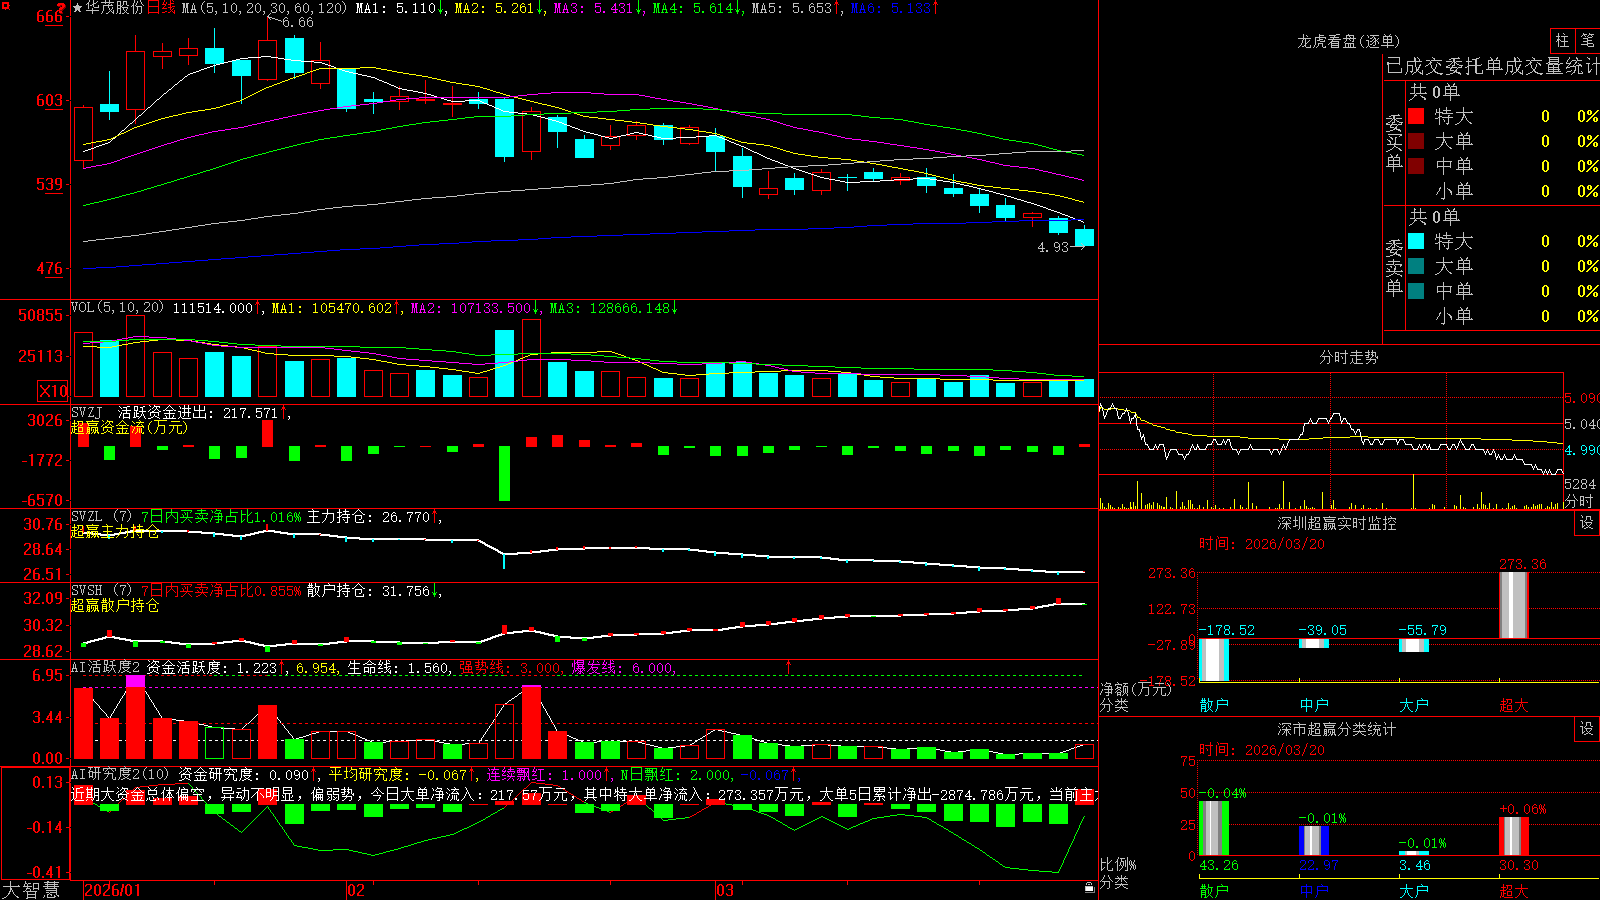Image resolution: width=1600 pixels, height=900 pixels.
Task: Switch 龙虎看盘 to 笔 tick view
Action: pos(1587,41)
